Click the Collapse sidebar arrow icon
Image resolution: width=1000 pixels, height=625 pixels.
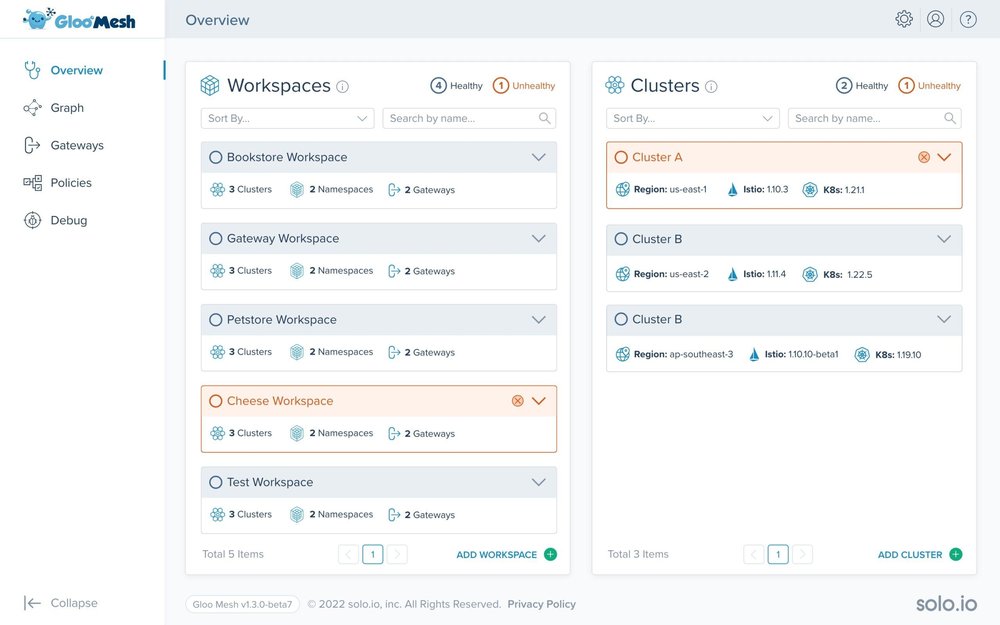click(32, 603)
